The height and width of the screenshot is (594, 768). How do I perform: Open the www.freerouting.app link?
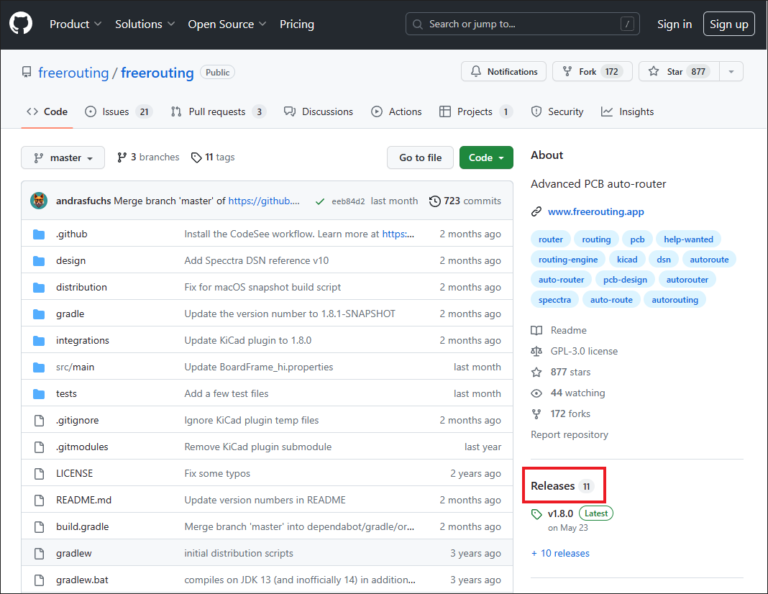pyautogui.click(x=595, y=212)
